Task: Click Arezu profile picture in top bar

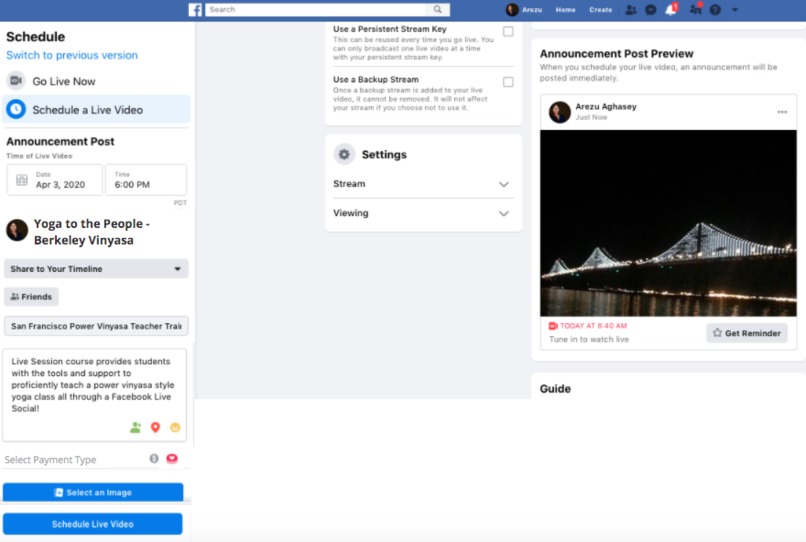Action: (x=512, y=10)
